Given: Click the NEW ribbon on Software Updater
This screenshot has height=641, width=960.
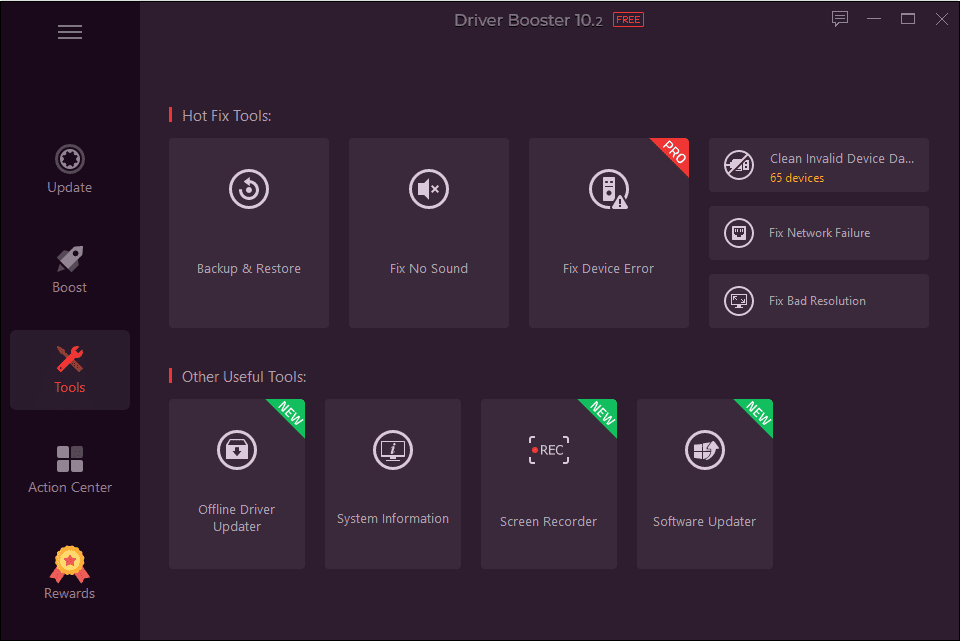Looking at the screenshot, I should [x=759, y=413].
